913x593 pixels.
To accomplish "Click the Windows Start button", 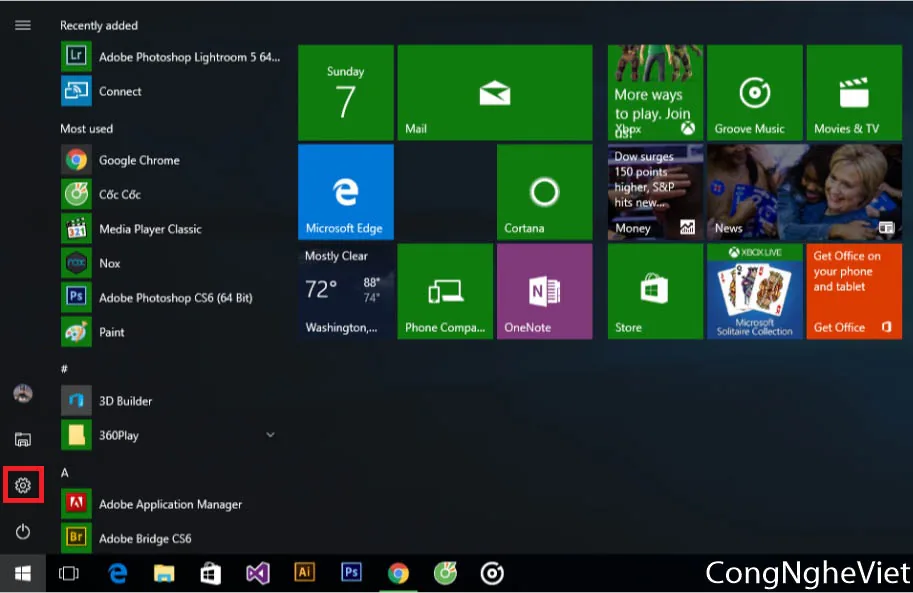I will pos(23,573).
